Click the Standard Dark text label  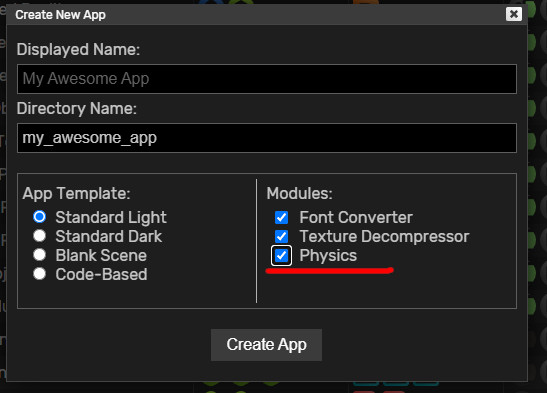click(108, 236)
